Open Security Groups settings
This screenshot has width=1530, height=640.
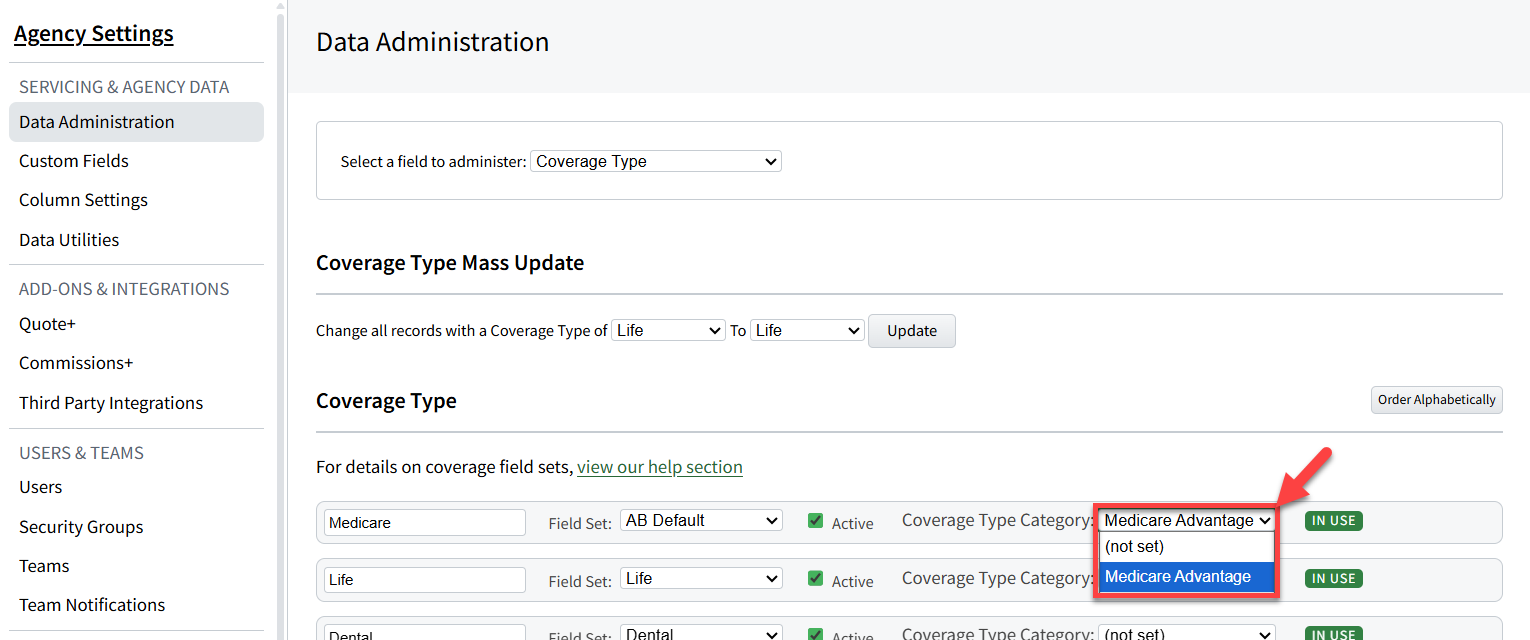81,527
